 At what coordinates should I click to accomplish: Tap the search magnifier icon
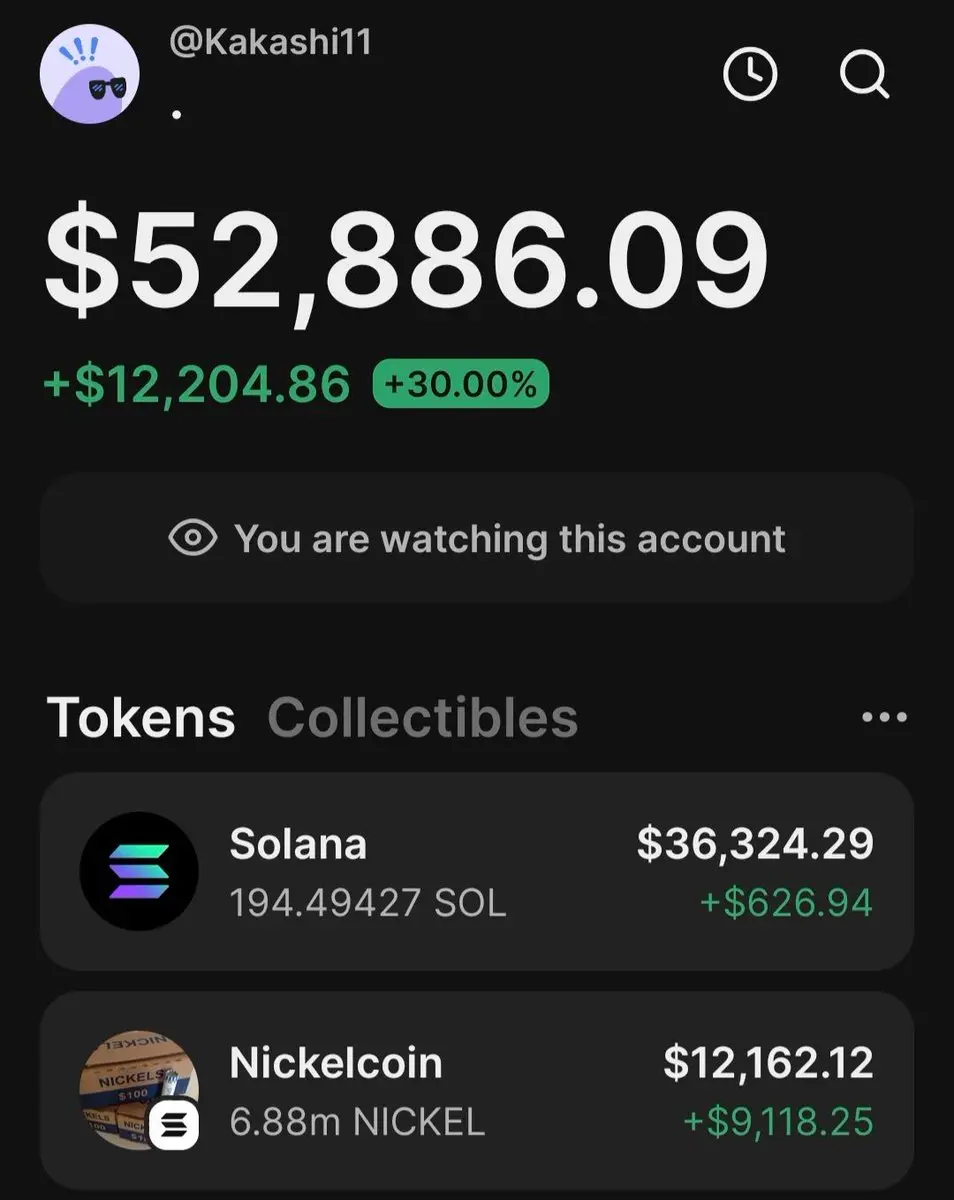863,74
